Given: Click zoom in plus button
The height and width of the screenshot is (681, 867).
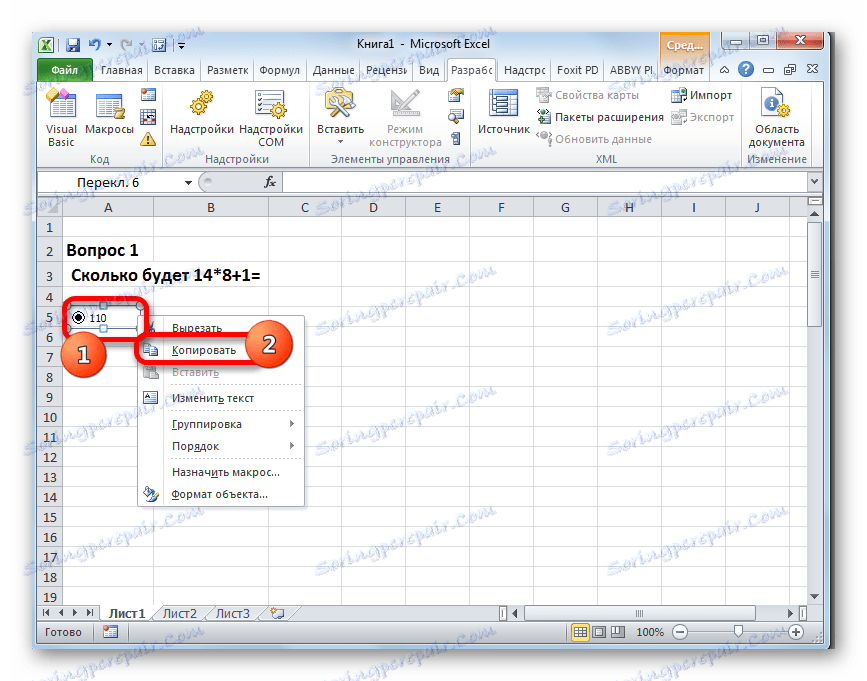Looking at the screenshot, I should (x=796, y=632).
